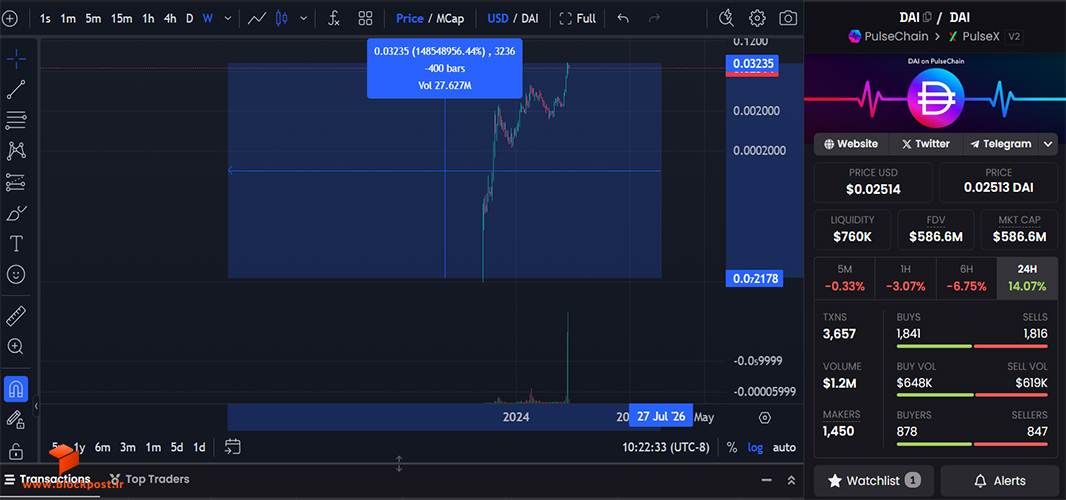Switch to the Top Traders tab
Viewport: 1066px width, 500px height.
pos(149,479)
